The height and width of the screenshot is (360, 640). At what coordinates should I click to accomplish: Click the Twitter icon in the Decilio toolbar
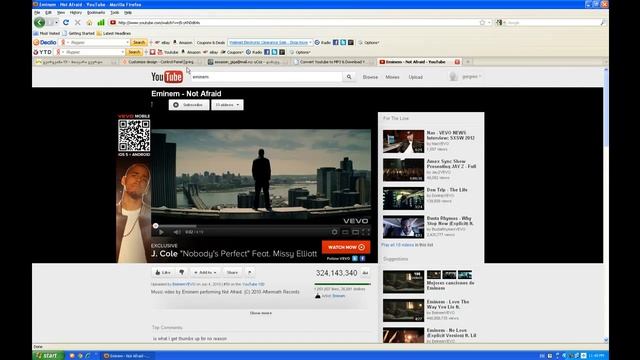pos(343,42)
